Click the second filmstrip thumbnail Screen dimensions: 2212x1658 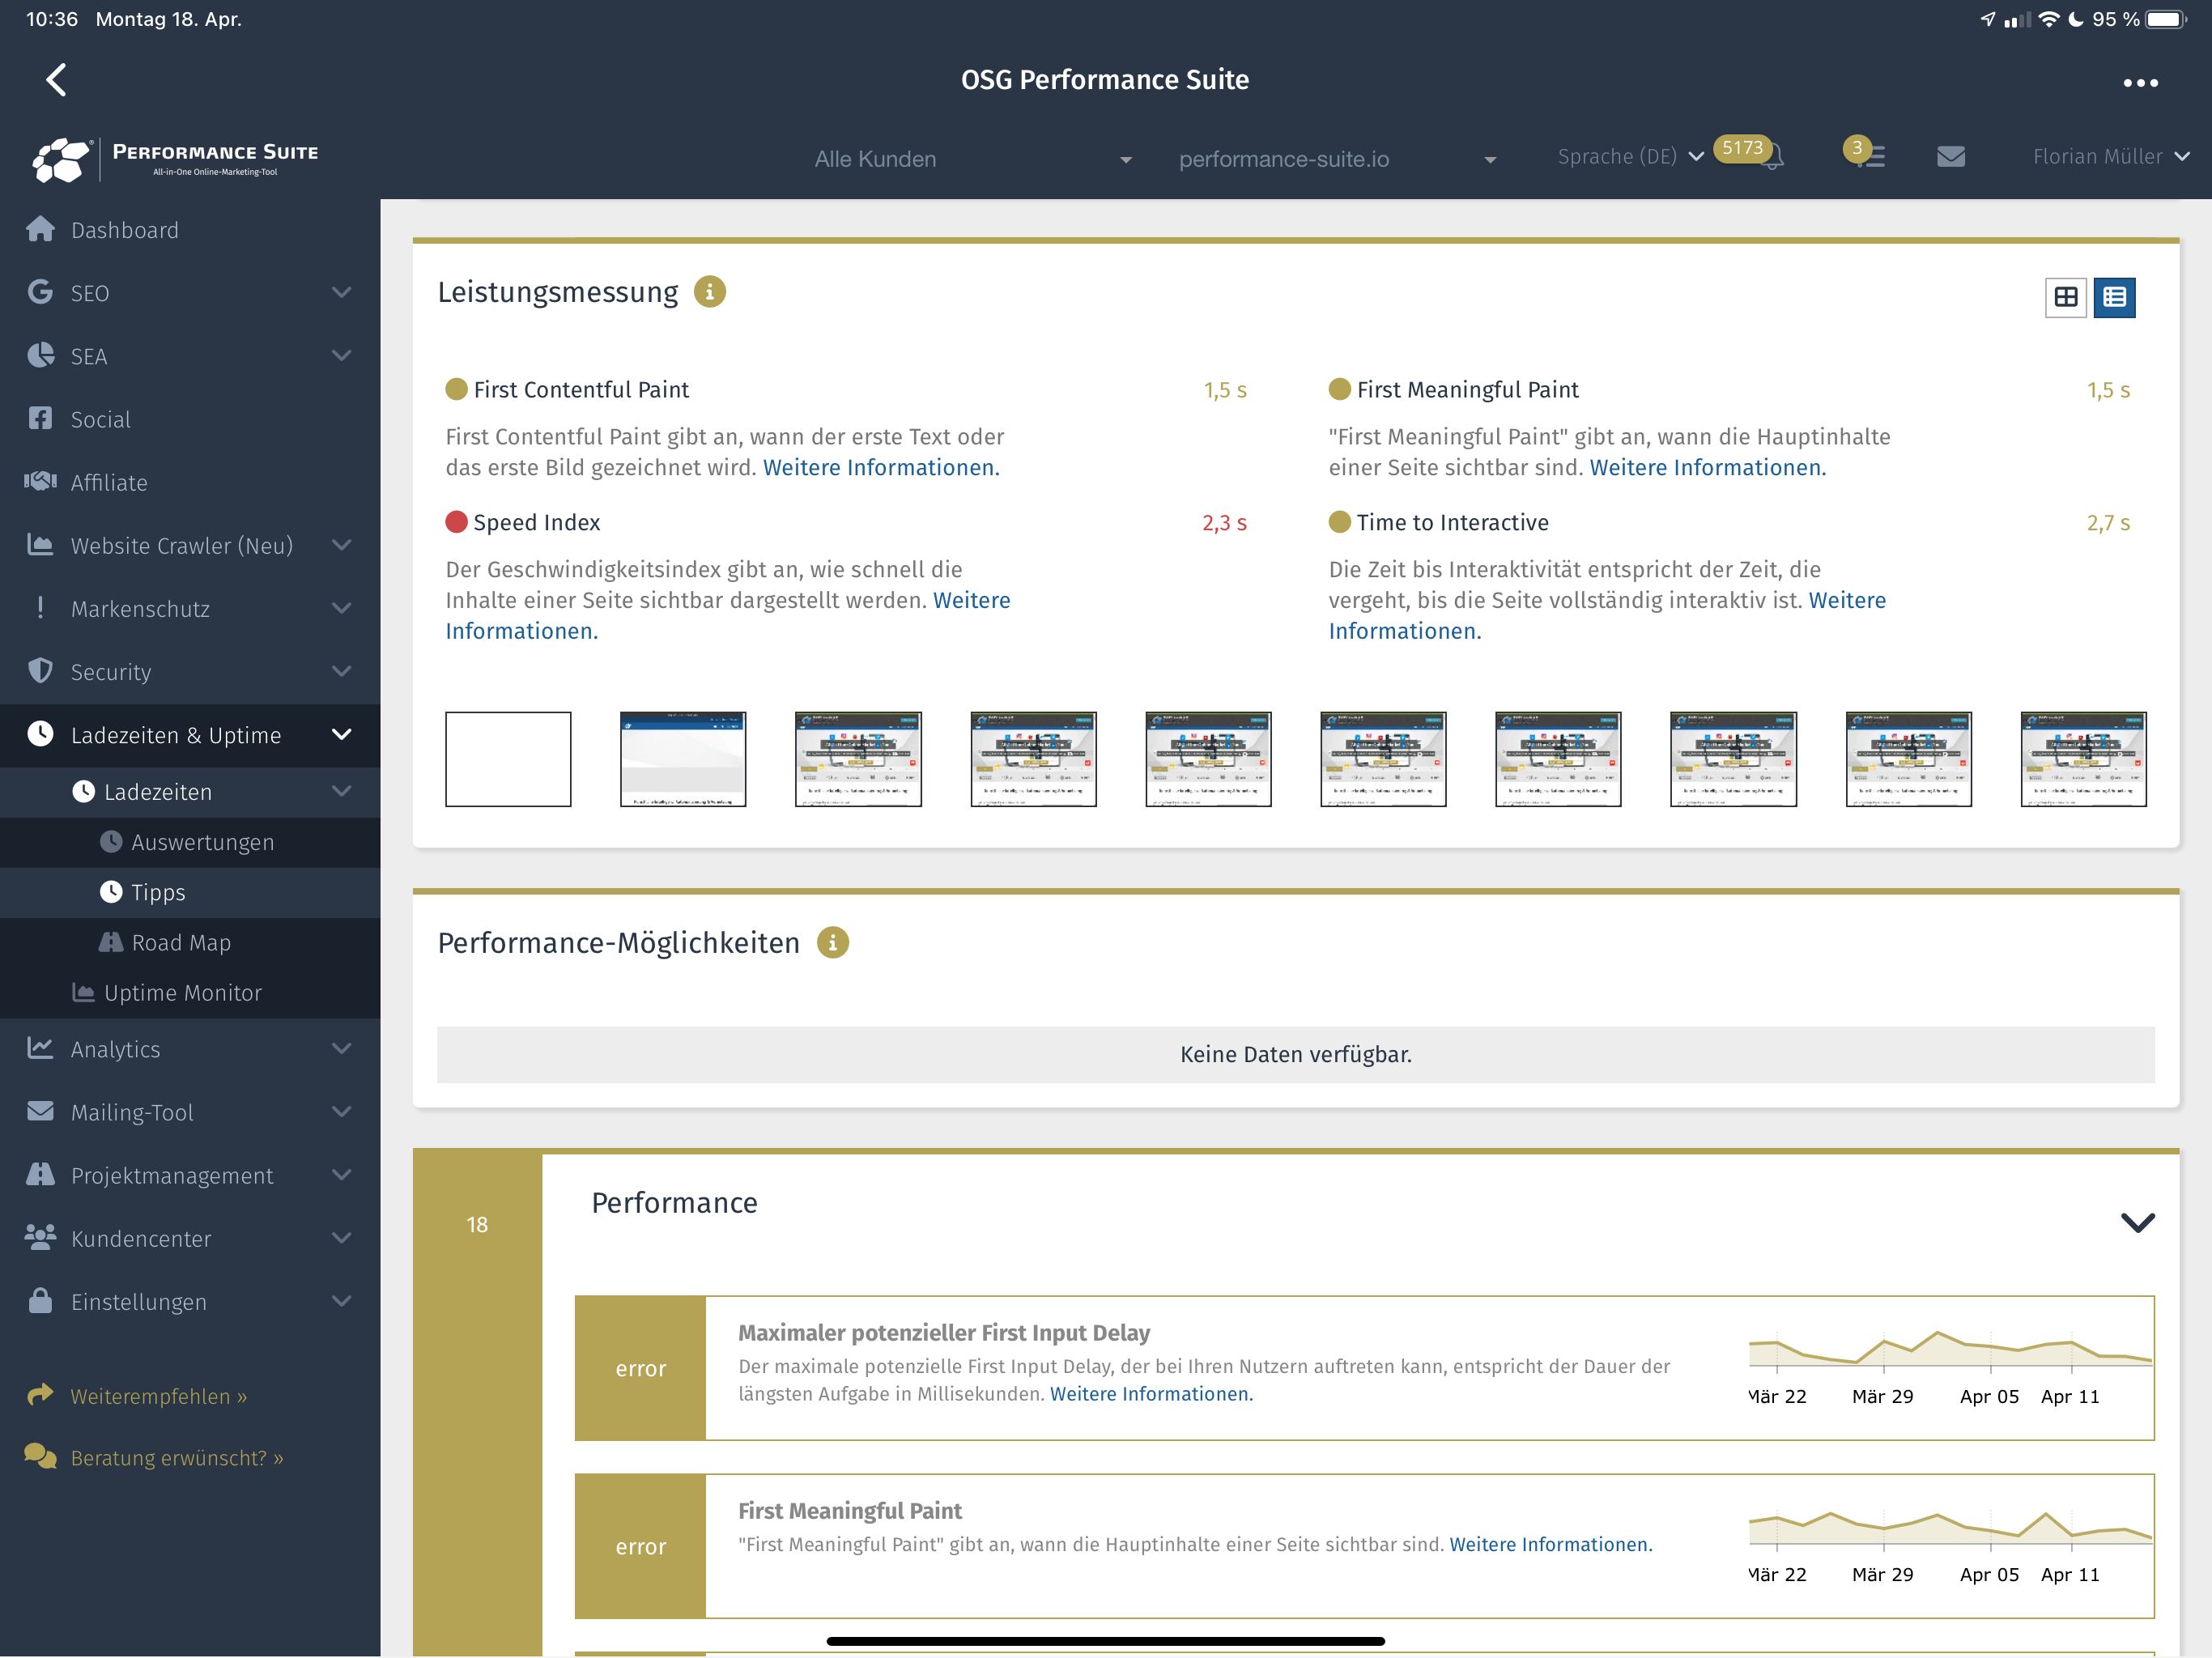click(683, 759)
